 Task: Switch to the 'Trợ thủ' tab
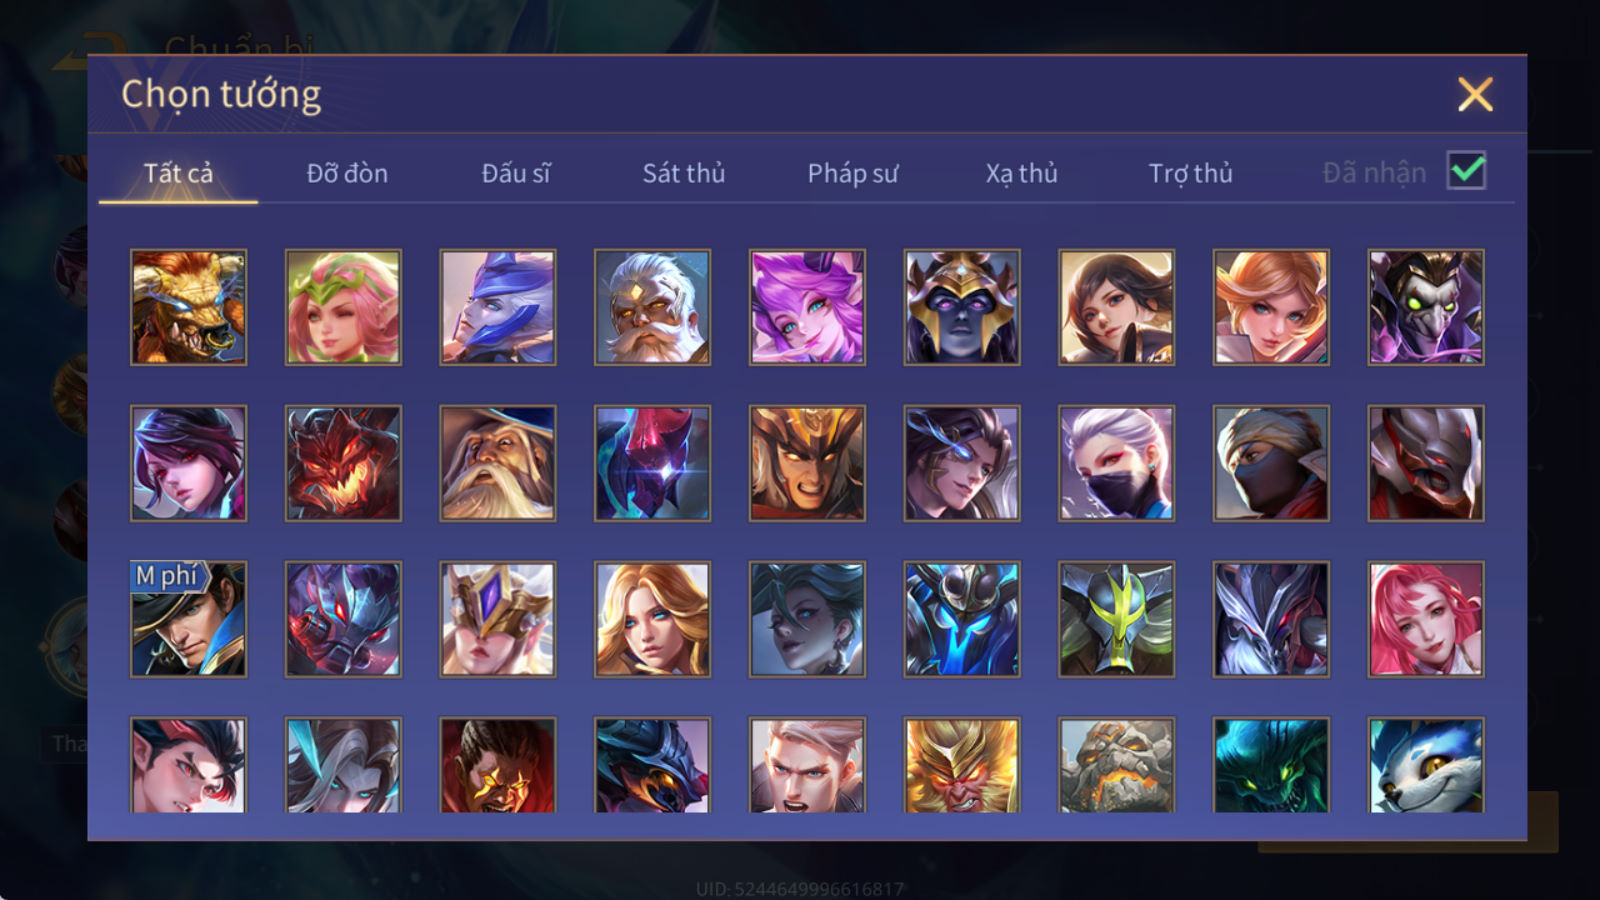(1190, 173)
